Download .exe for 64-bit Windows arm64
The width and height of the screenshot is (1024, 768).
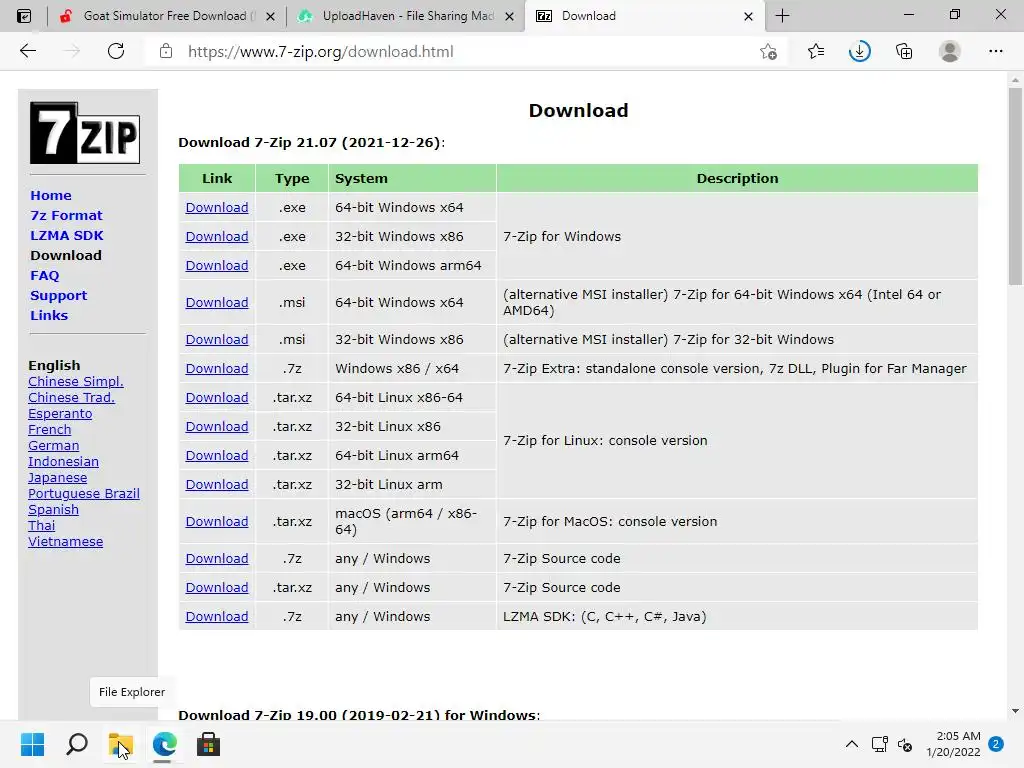[x=217, y=266]
